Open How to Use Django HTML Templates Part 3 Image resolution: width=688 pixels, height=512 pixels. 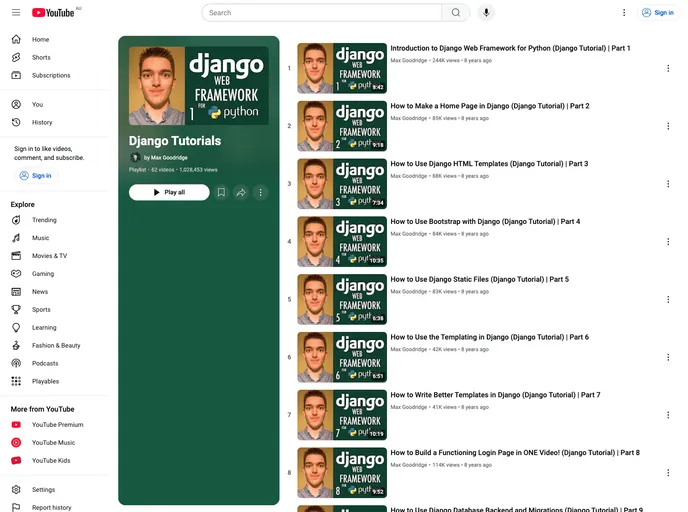tap(489, 164)
